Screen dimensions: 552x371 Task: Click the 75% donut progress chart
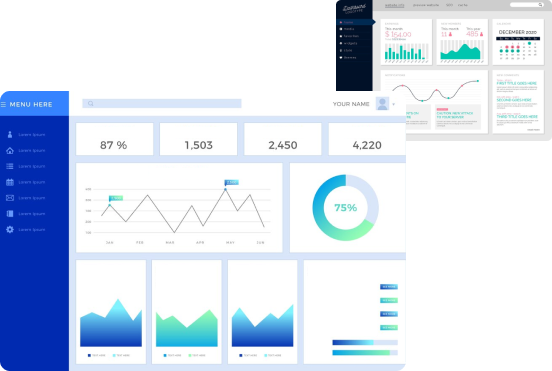click(346, 208)
